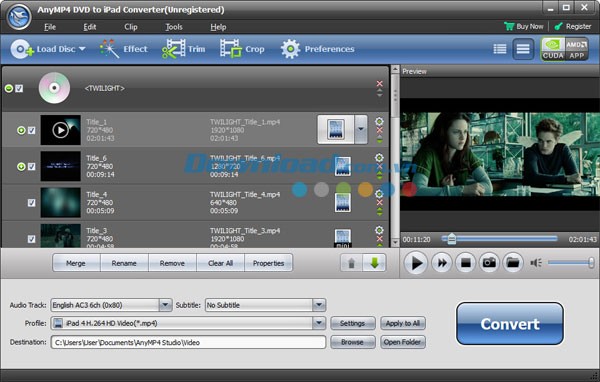The image size is (600, 382).
Task: Open settings gear for Title_3
Action: (x=379, y=230)
